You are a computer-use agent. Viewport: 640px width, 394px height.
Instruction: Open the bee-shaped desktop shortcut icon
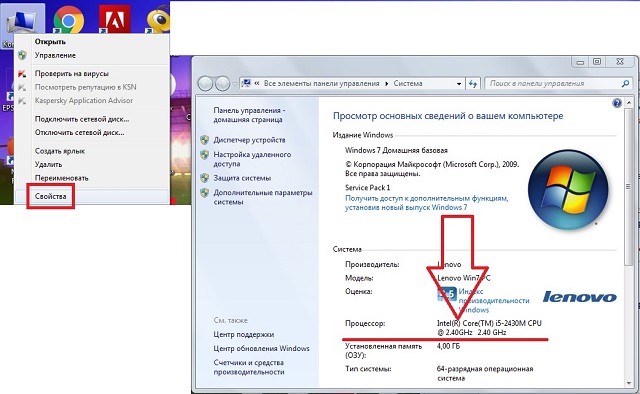click(159, 20)
